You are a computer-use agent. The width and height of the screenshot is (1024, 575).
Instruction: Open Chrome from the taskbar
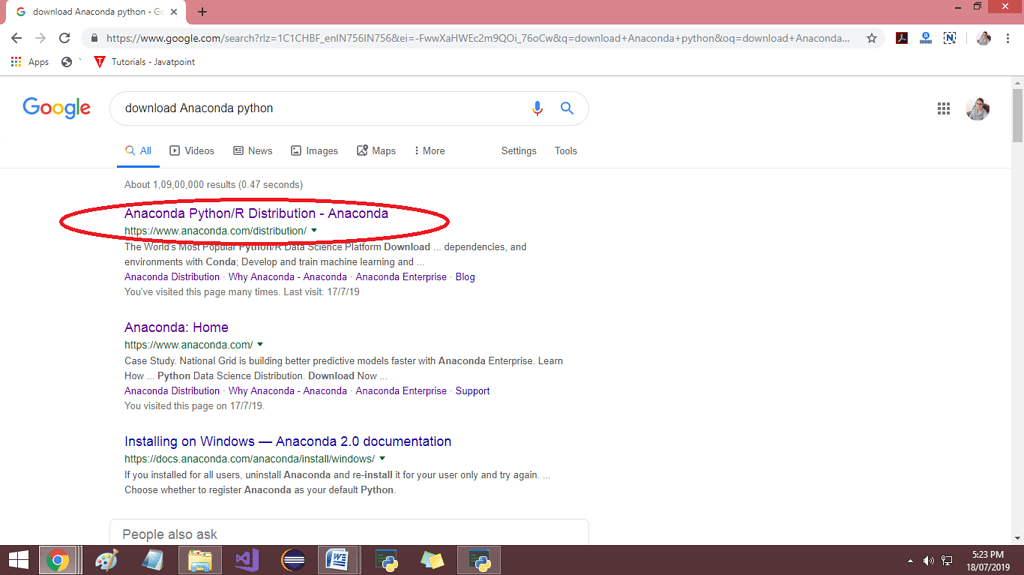click(x=59, y=560)
